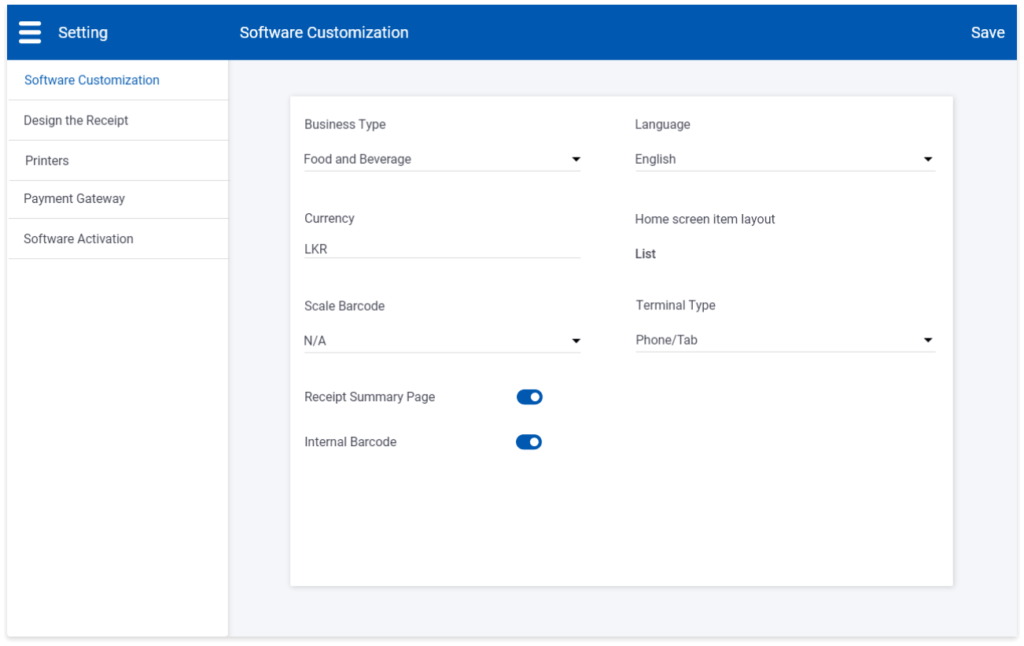This screenshot has width=1024, height=646.
Task: Open the hamburger menu icon
Action: tap(29, 32)
